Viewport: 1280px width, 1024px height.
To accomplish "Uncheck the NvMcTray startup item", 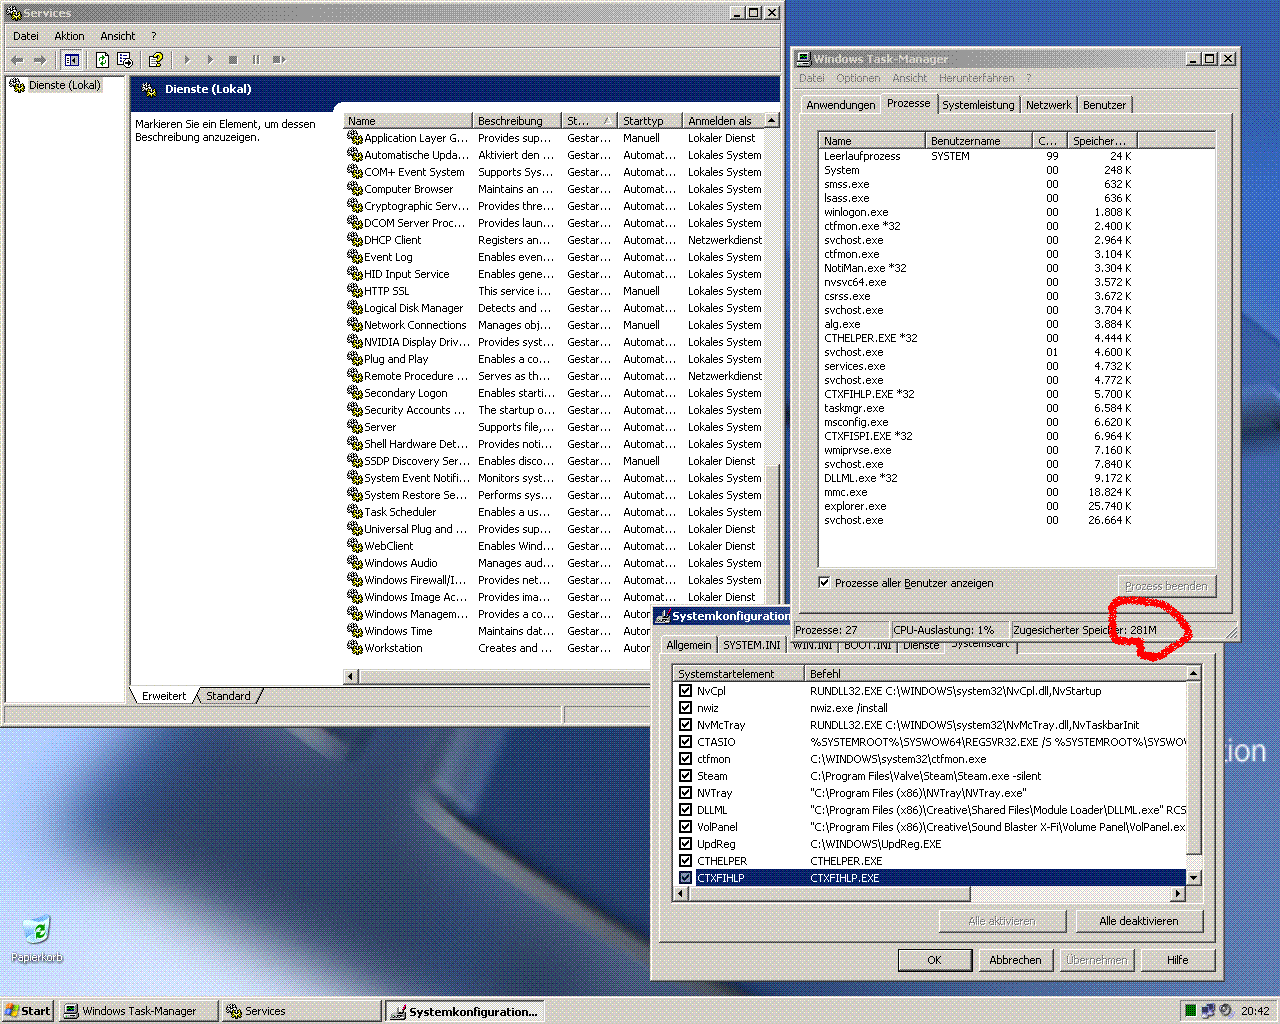I will [685, 725].
